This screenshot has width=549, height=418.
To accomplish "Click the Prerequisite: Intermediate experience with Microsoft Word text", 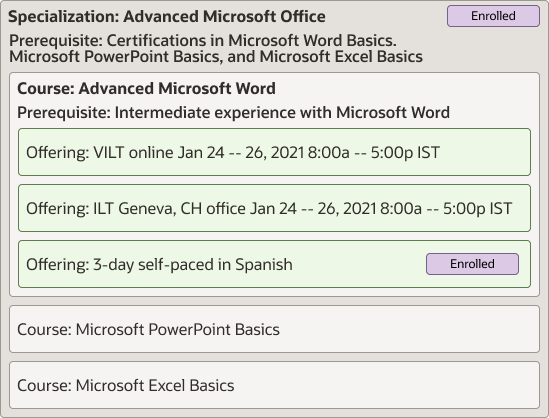I will 234,113.
